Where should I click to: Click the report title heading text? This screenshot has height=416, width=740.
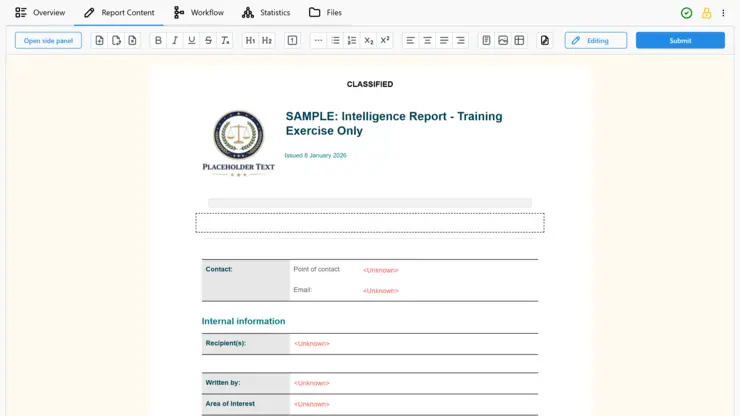(x=394, y=124)
